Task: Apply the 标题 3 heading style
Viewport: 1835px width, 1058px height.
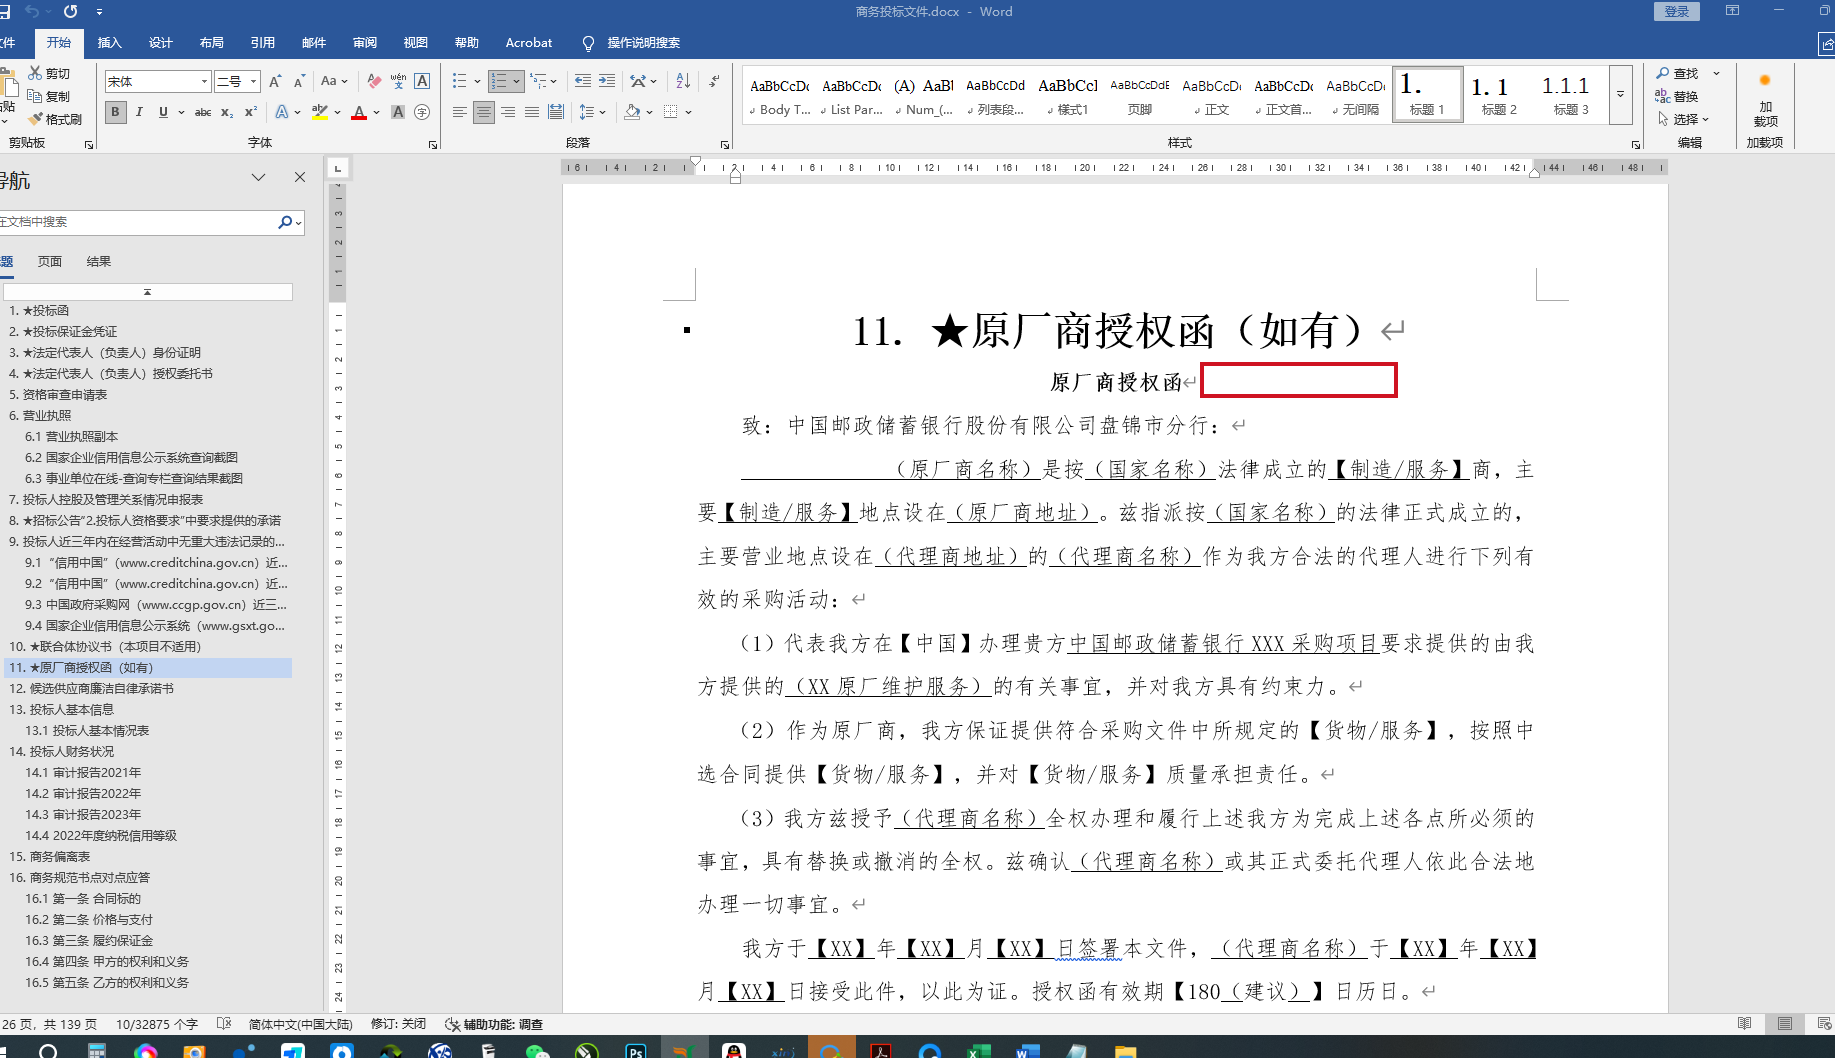Action: pos(1571,95)
